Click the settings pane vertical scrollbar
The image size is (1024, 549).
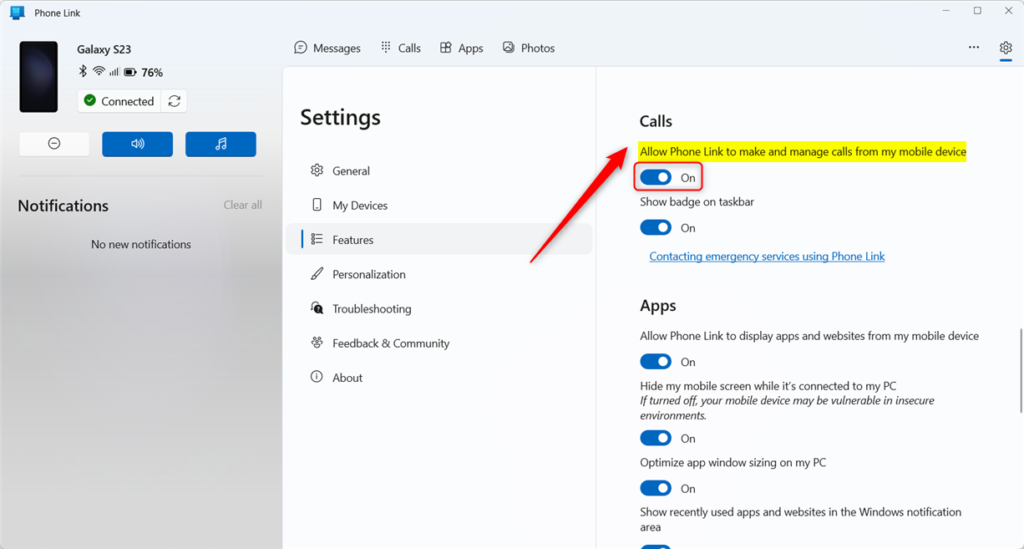[1021, 370]
